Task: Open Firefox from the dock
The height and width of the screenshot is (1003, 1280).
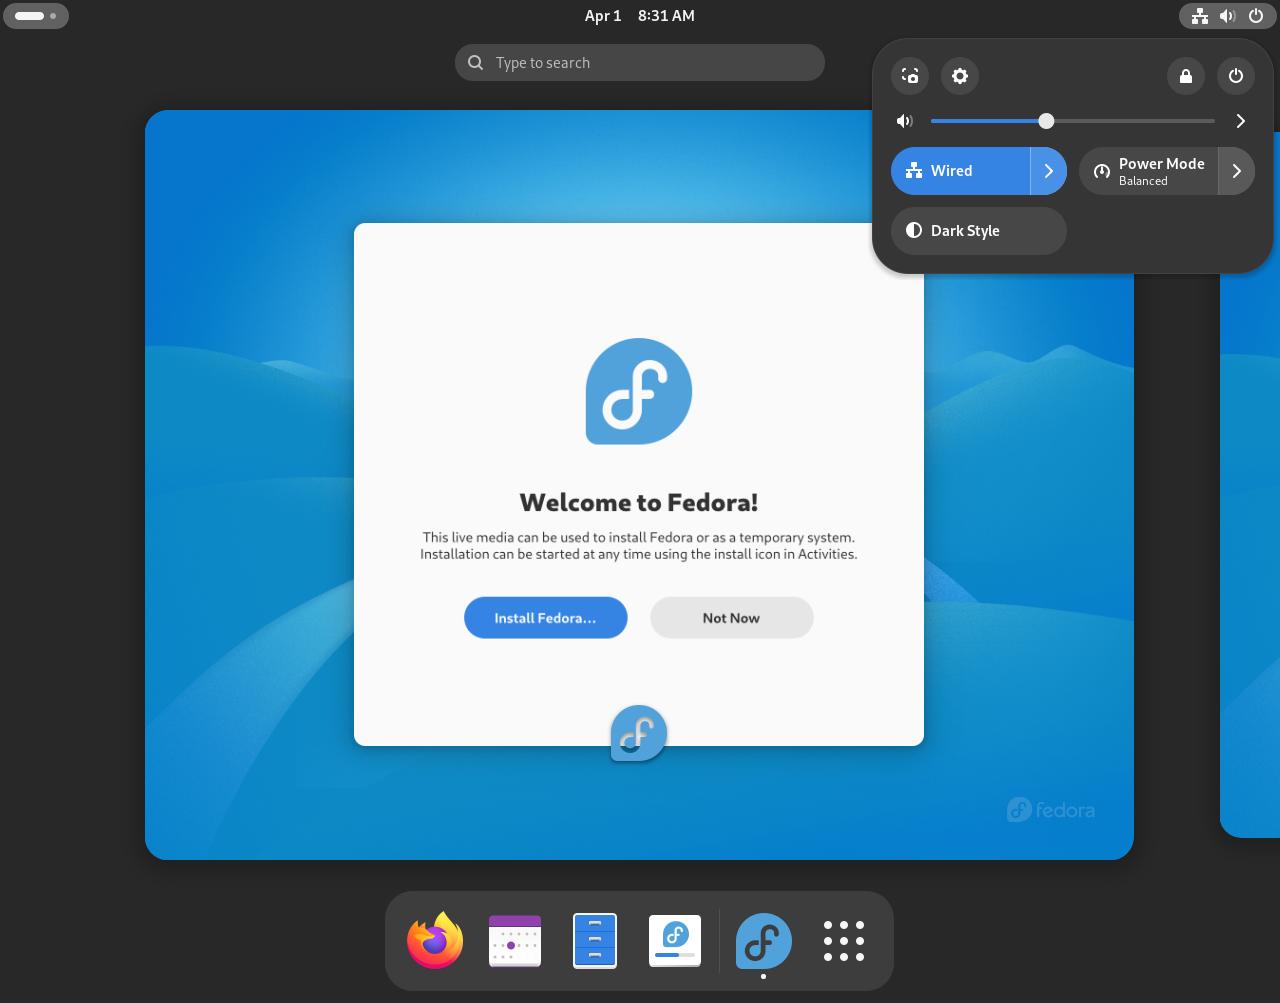Action: coord(435,941)
